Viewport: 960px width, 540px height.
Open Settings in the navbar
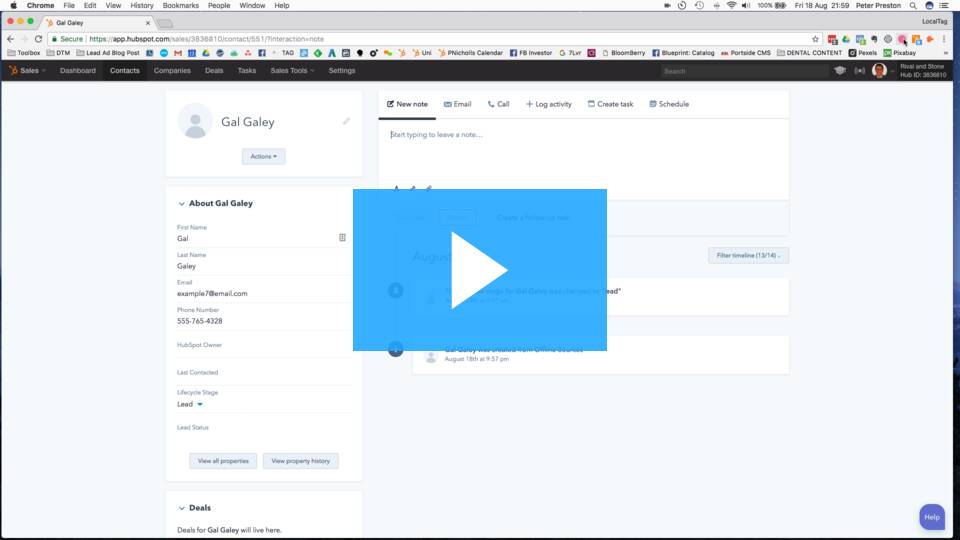point(342,70)
